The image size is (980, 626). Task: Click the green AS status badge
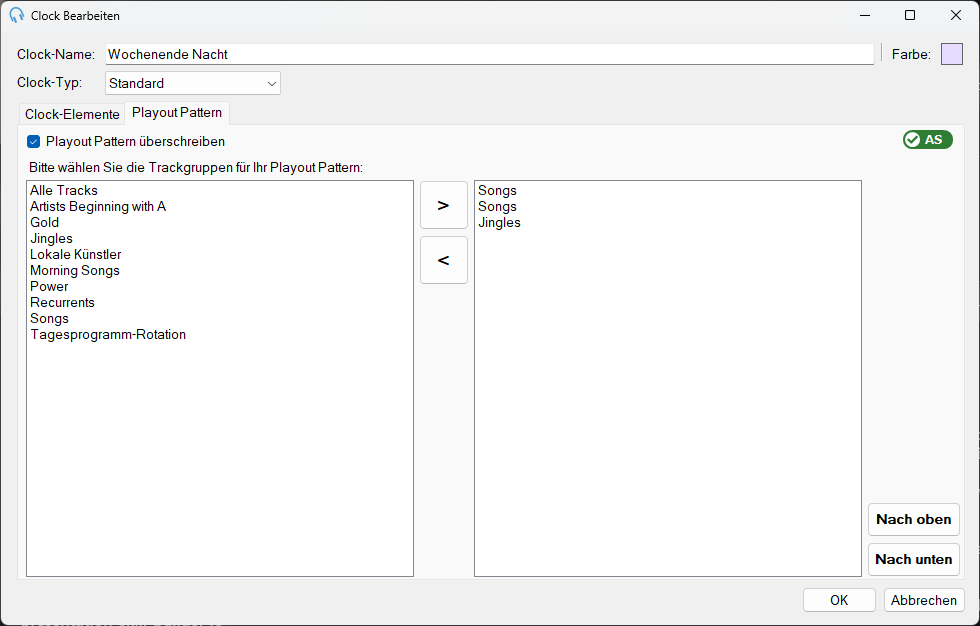[928, 139]
